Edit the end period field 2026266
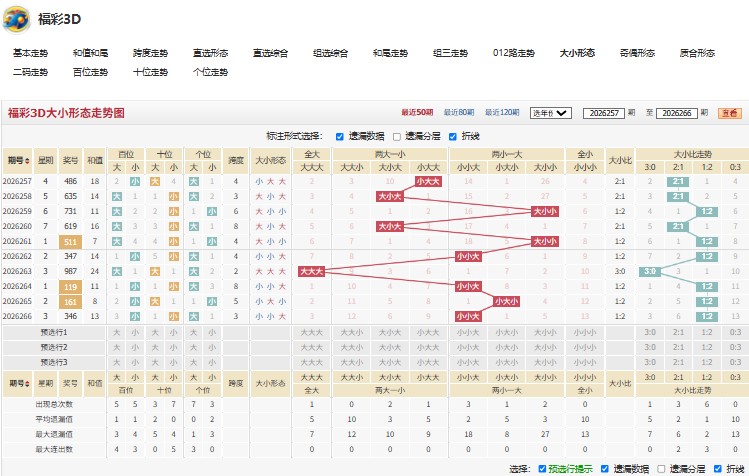The width and height of the screenshot is (749, 476). [x=677, y=113]
